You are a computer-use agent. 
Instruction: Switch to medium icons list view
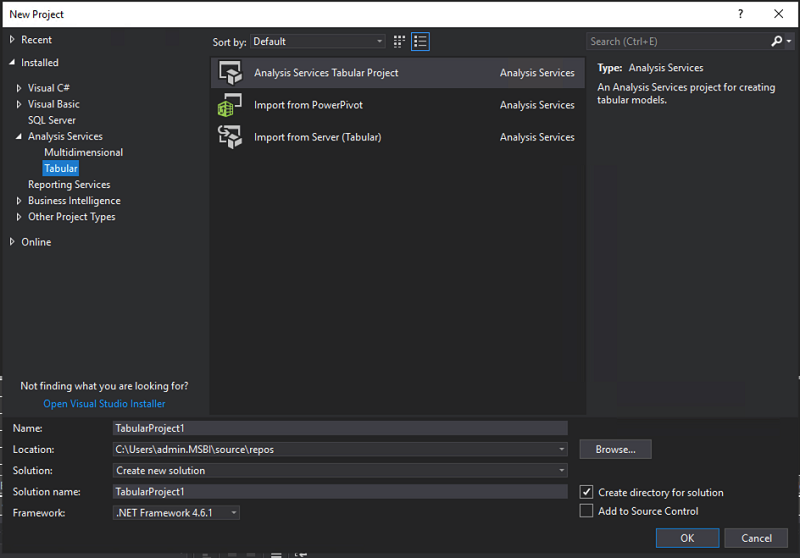click(420, 41)
